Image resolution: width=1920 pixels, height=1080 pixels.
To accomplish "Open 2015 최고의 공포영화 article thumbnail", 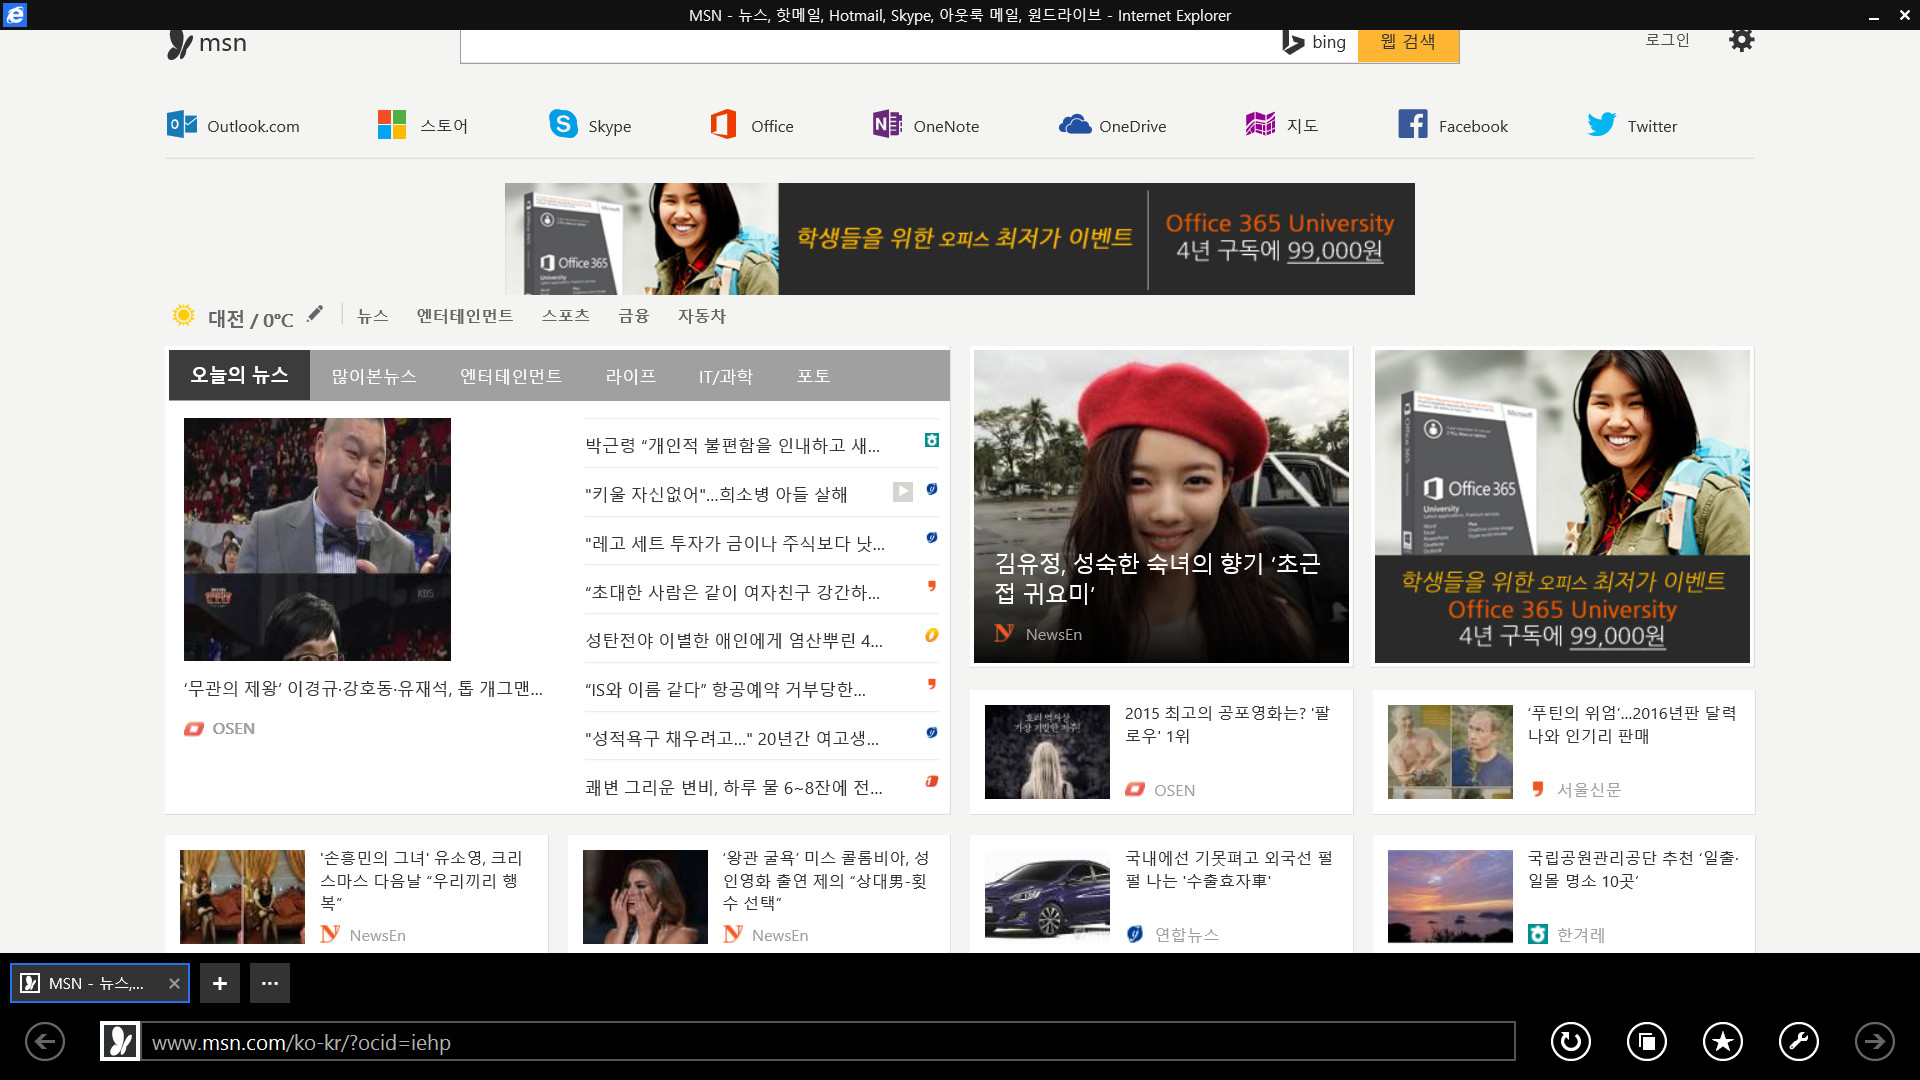I will point(1047,752).
